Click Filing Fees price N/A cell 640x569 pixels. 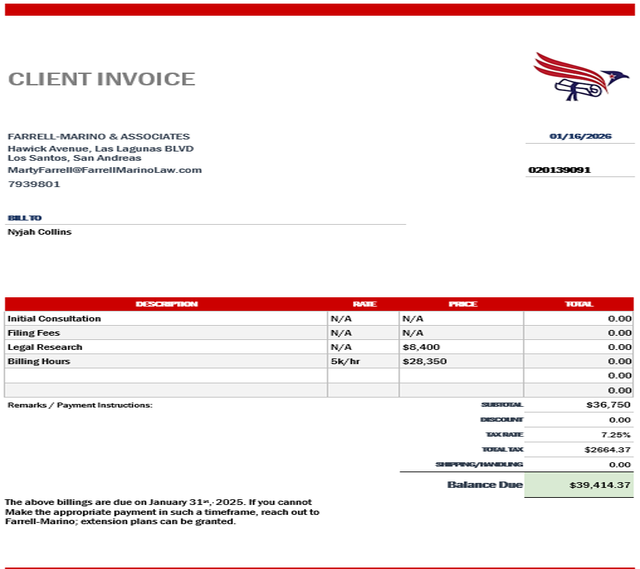point(461,333)
